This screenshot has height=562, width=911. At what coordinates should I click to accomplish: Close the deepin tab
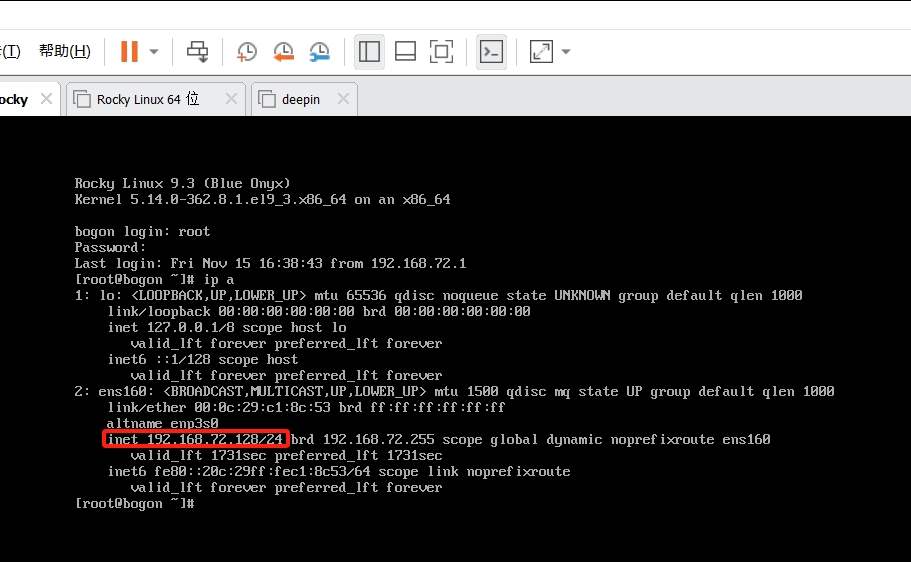click(343, 99)
